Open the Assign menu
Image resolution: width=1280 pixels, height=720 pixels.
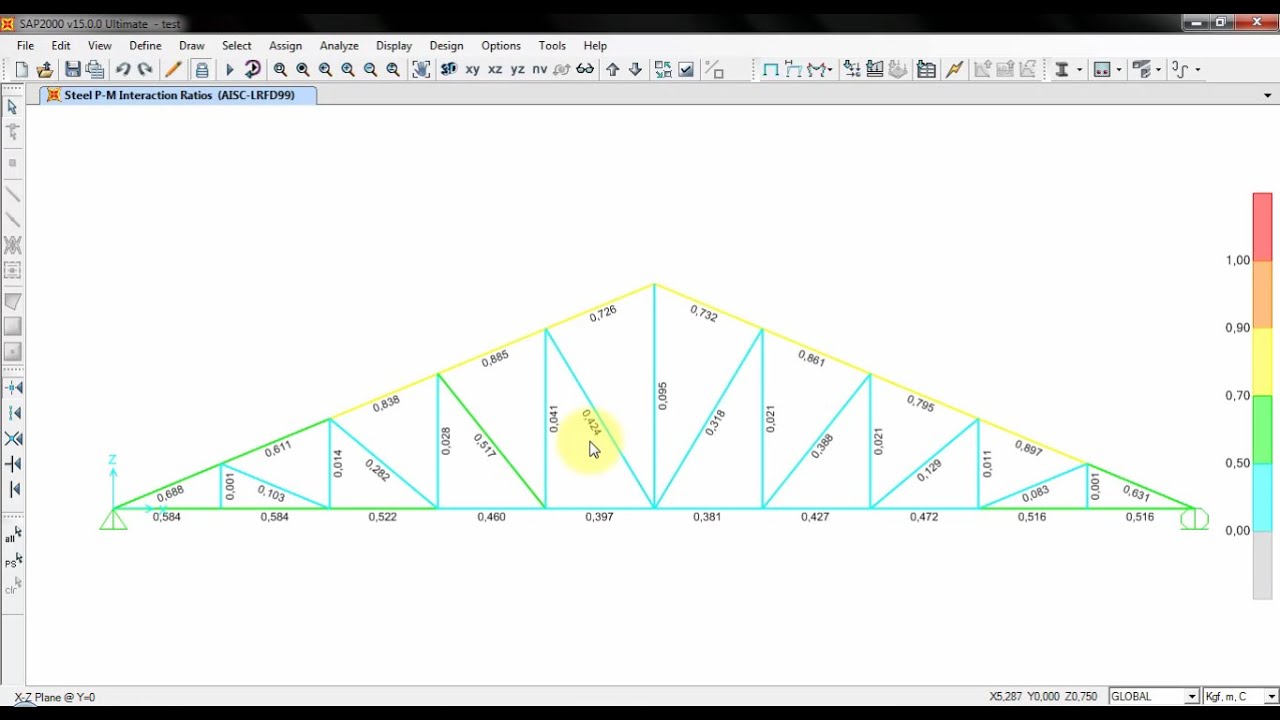click(285, 45)
